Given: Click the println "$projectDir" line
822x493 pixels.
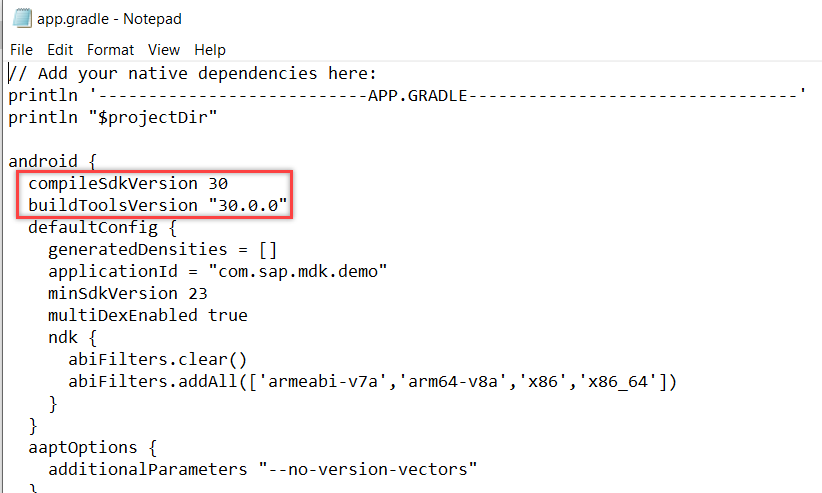Looking at the screenshot, I should [113, 117].
